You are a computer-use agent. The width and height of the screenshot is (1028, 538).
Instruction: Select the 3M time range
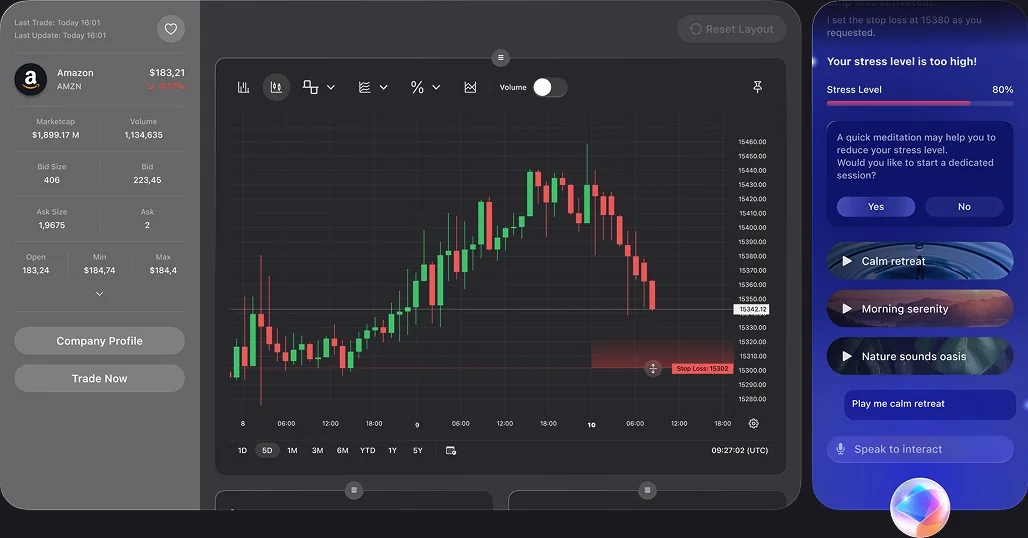point(317,450)
